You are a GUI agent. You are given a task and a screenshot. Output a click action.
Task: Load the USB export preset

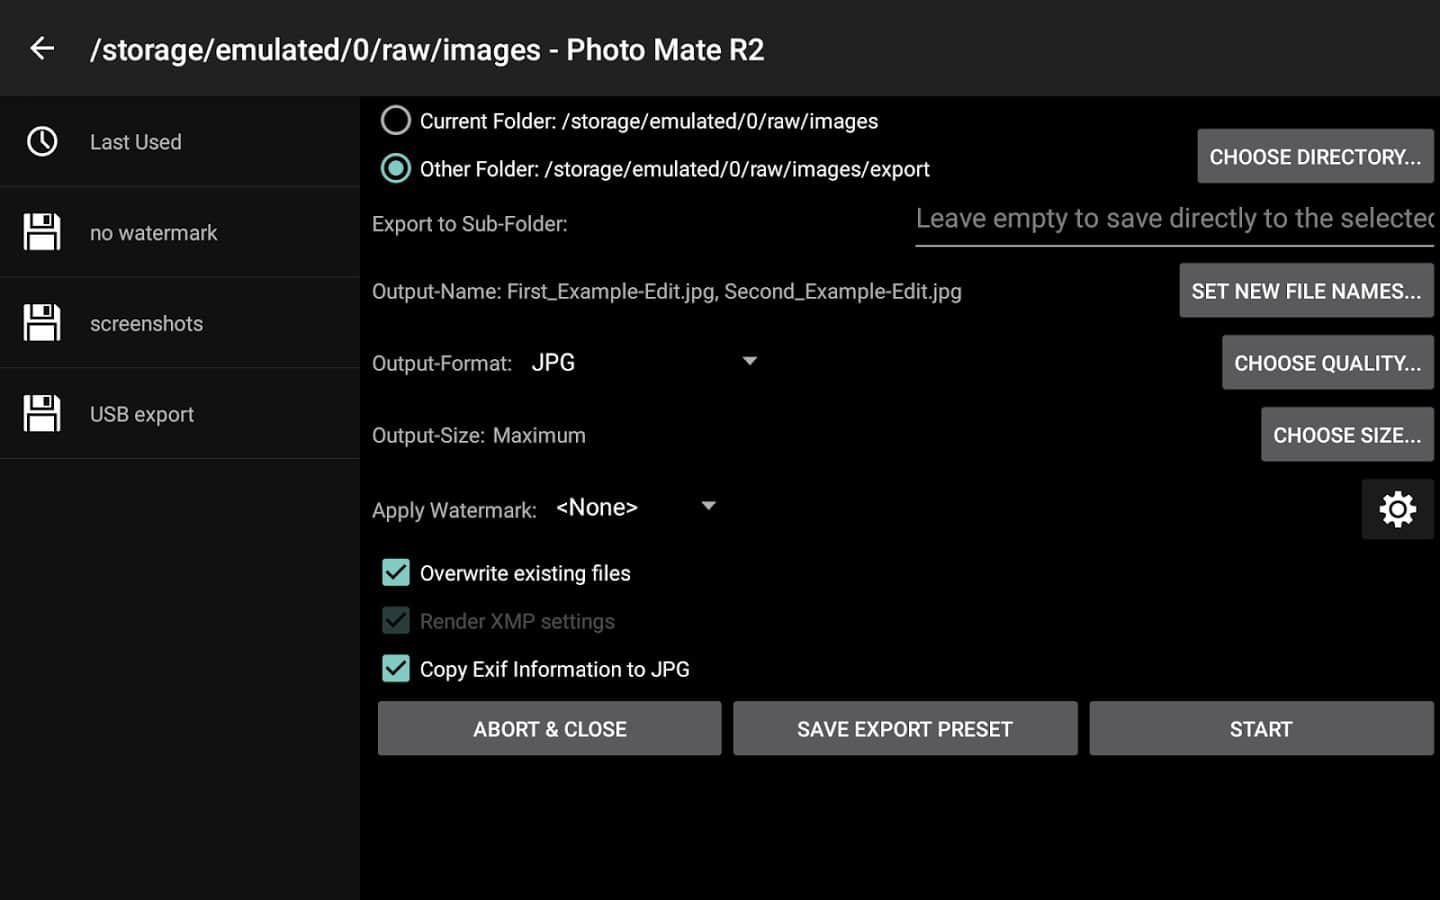142,415
